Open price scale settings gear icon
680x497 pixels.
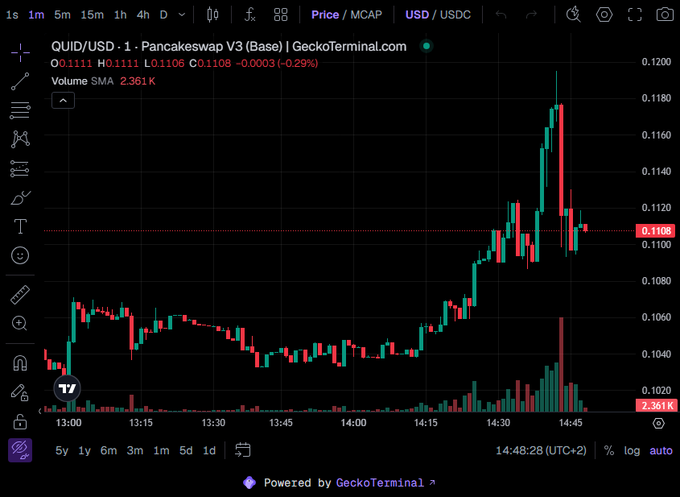pyautogui.click(x=658, y=423)
